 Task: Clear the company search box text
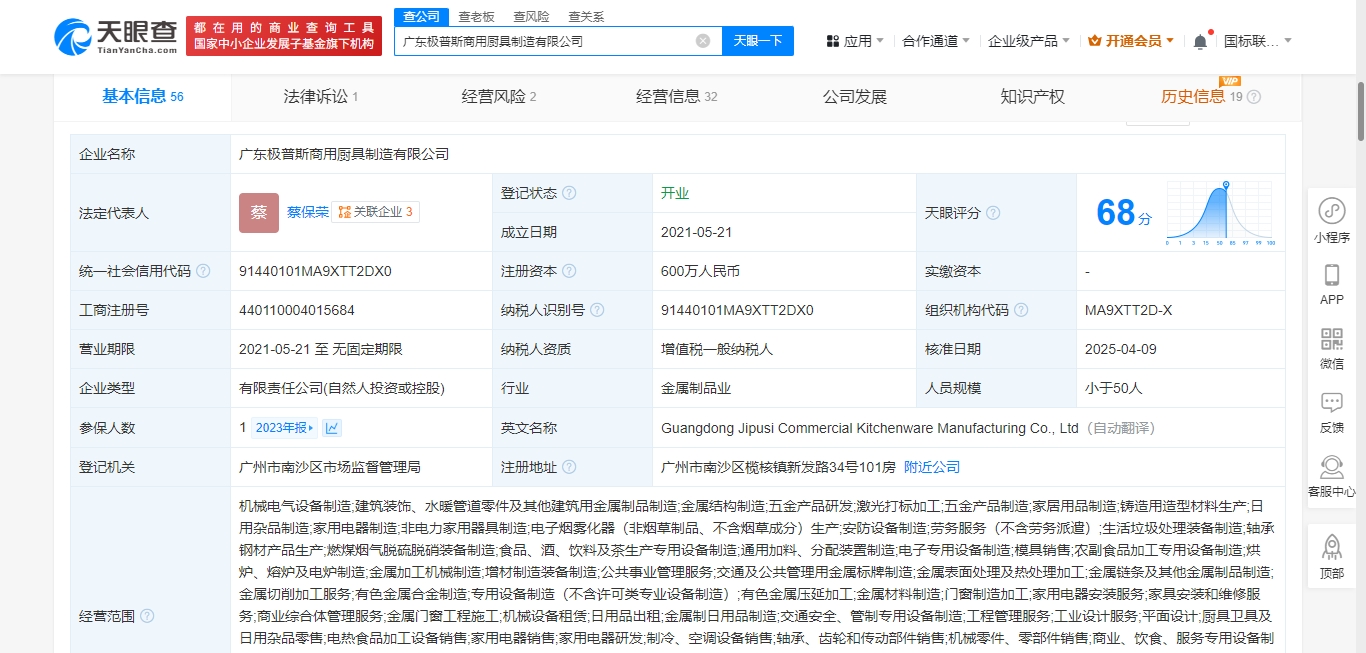pyautogui.click(x=703, y=41)
